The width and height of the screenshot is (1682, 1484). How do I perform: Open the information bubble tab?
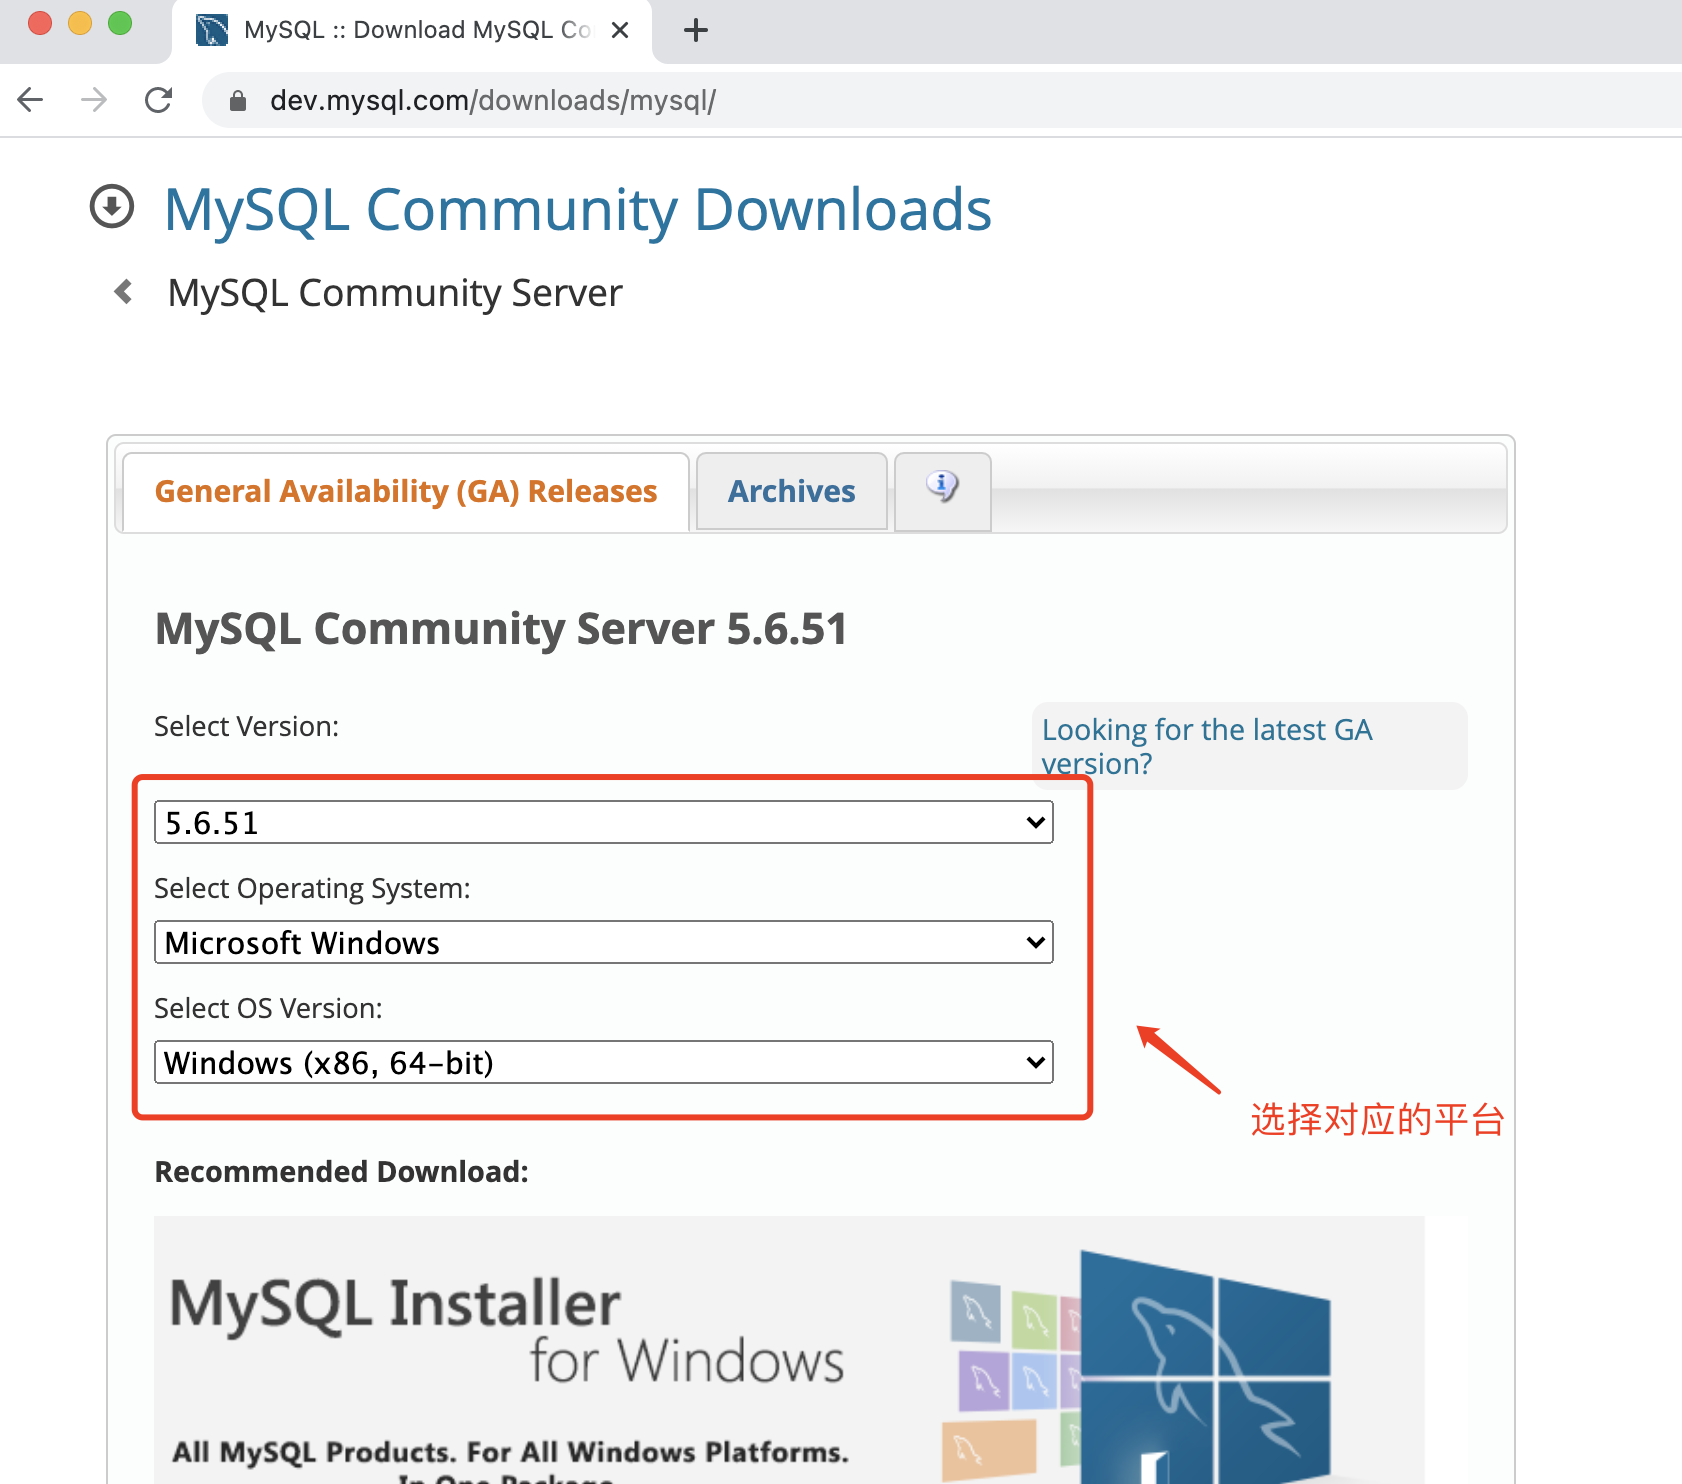pyautogui.click(x=942, y=491)
